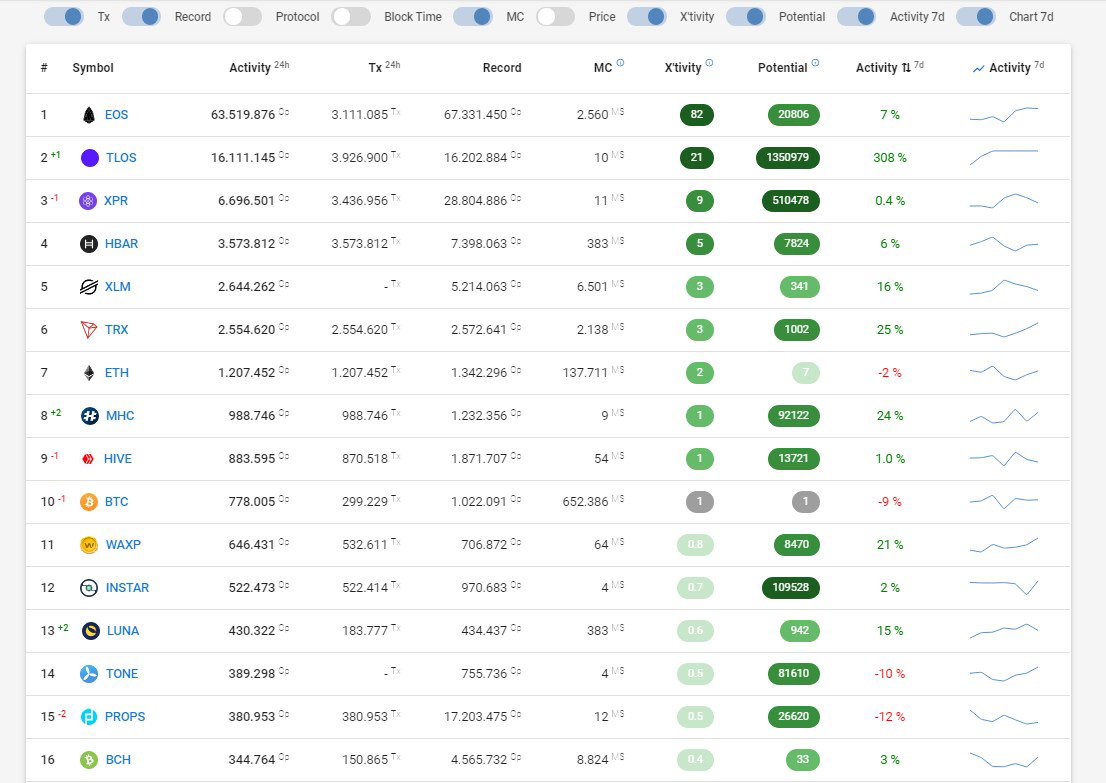Screen dimensions: 1106x783
Task: Click the BTC orange bitcoin icon
Action: [89, 502]
